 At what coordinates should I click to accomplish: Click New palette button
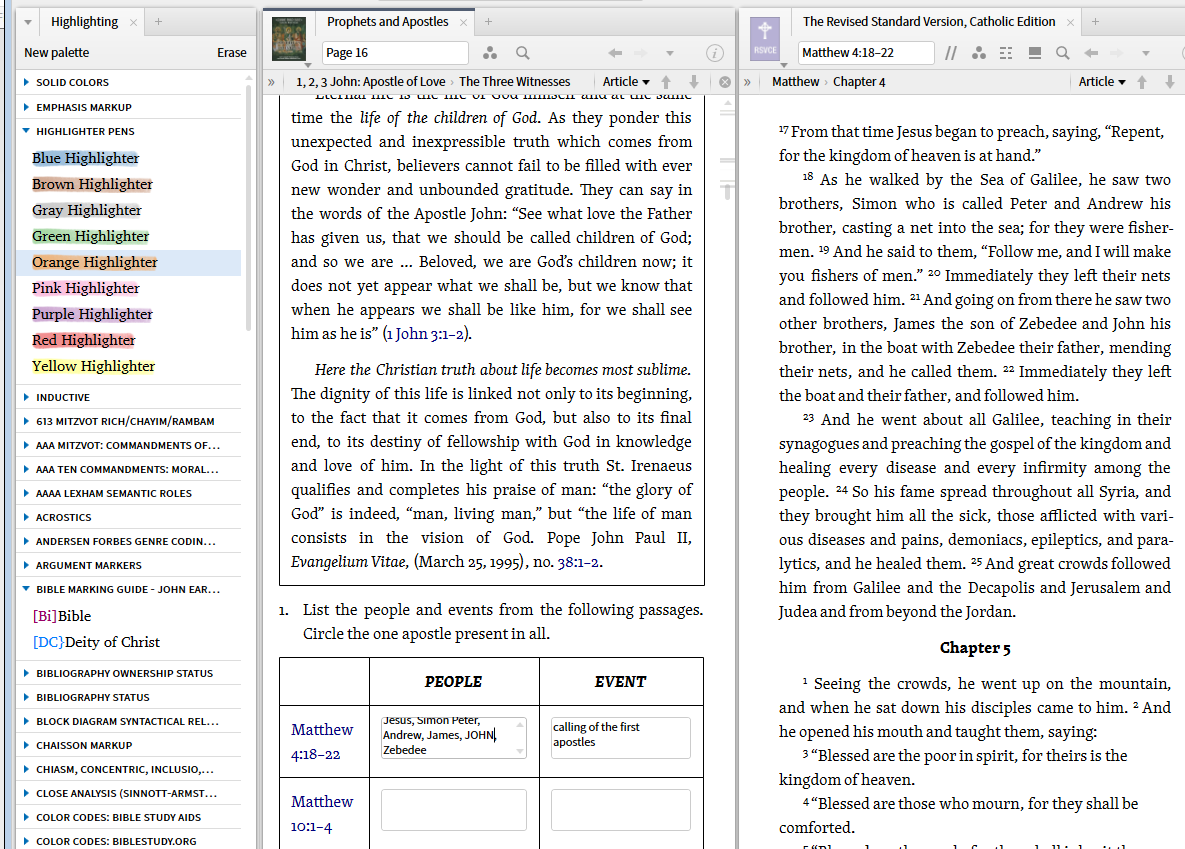point(57,53)
